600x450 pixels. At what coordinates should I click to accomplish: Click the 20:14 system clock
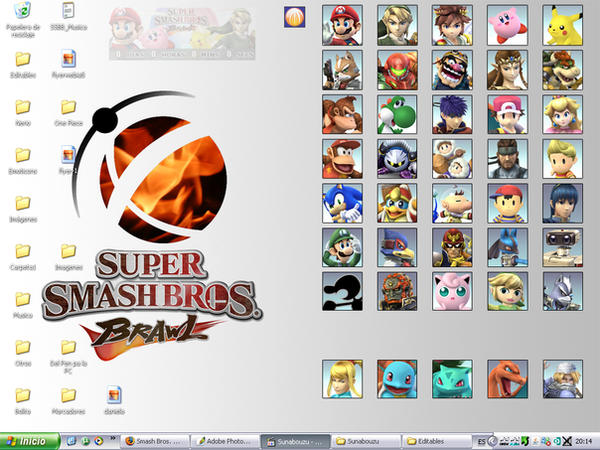[584, 442]
